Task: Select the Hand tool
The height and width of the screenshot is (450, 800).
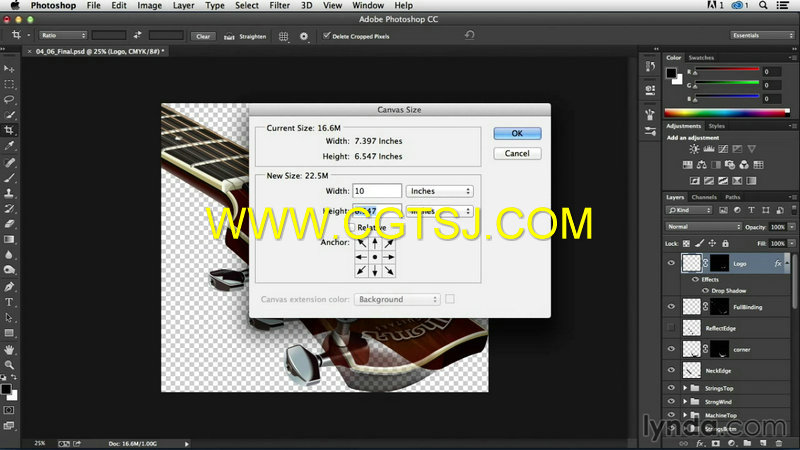Action: [9, 349]
